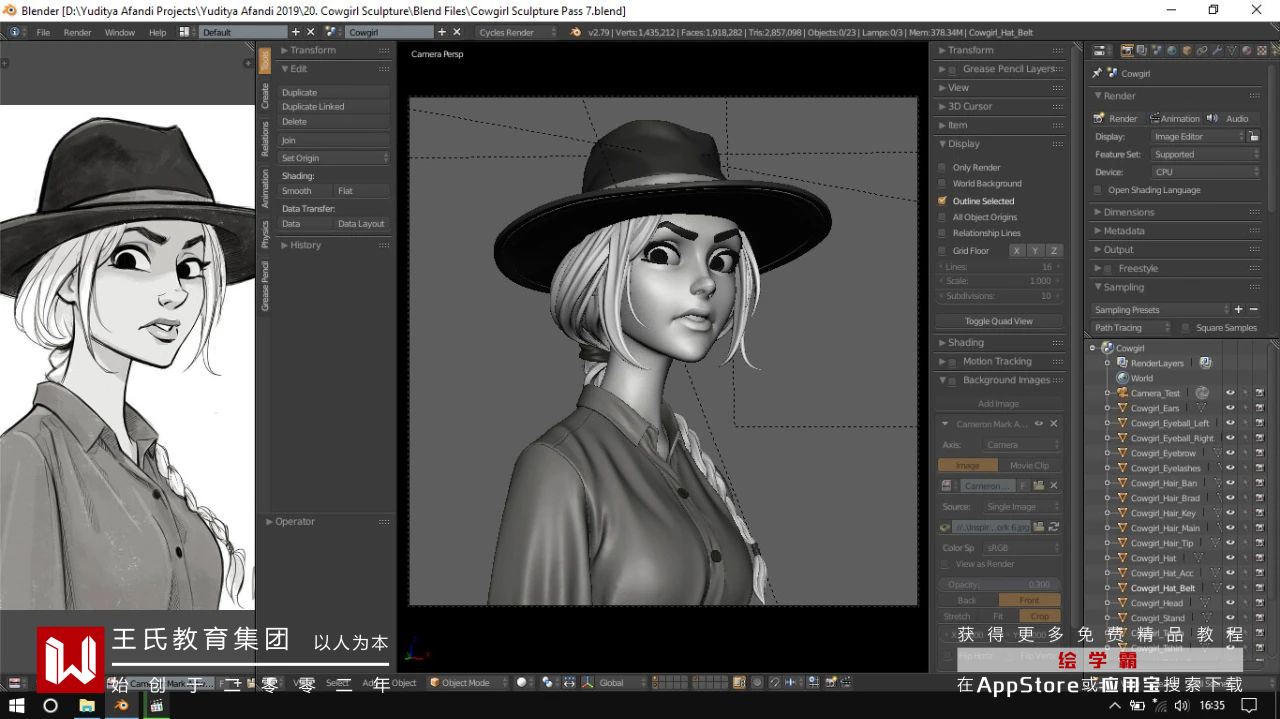
Task: Adjust the background image Opacity slider
Action: point(998,584)
